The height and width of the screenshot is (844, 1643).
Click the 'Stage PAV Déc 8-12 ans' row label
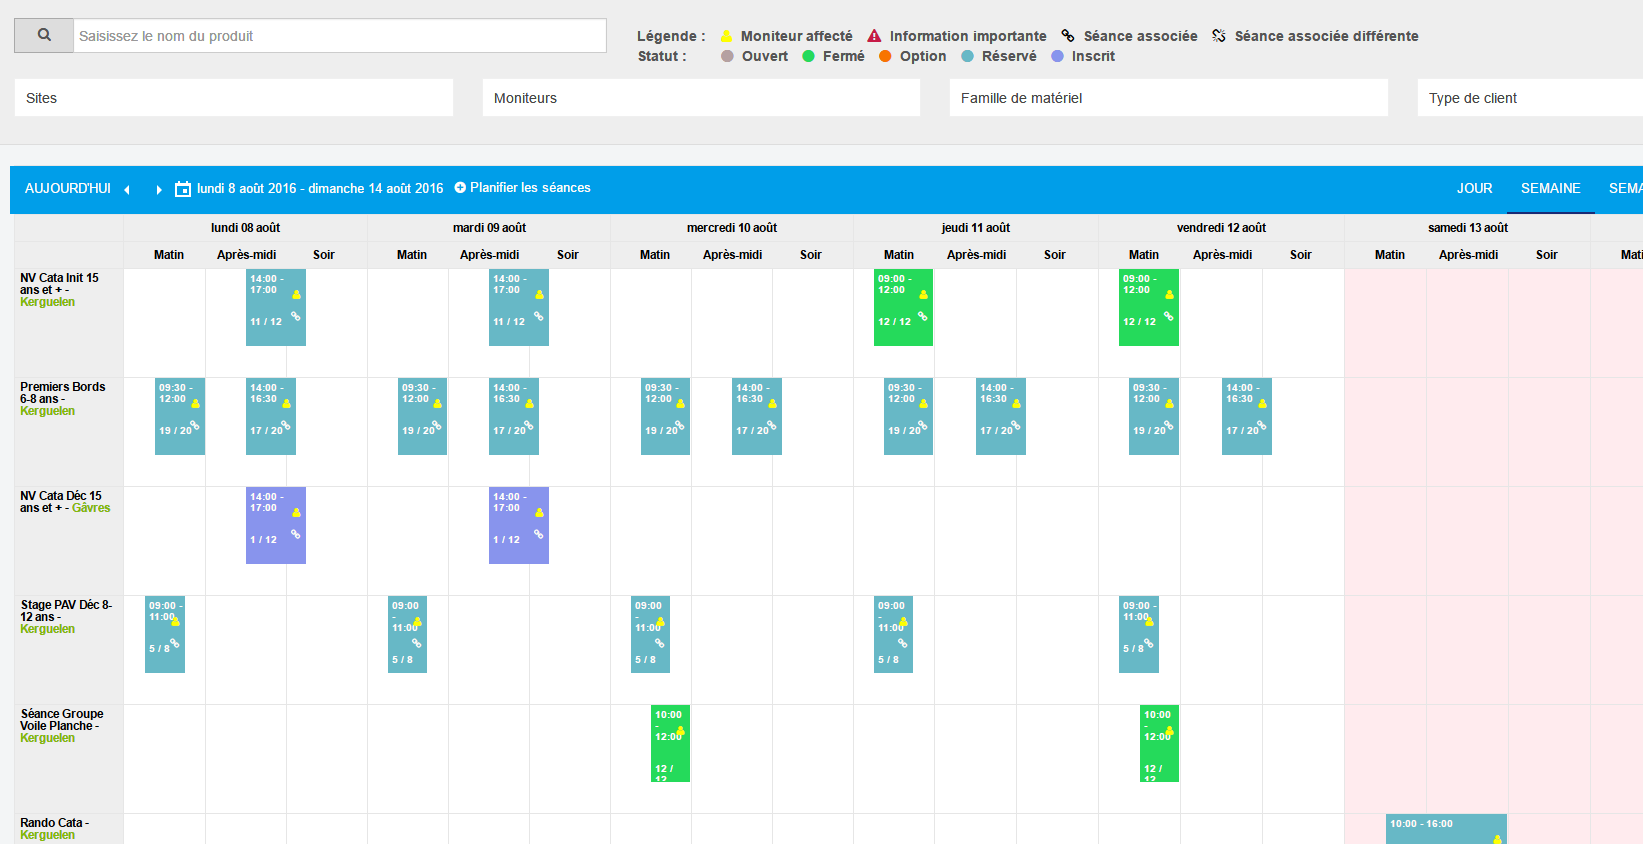pyautogui.click(x=66, y=611)
